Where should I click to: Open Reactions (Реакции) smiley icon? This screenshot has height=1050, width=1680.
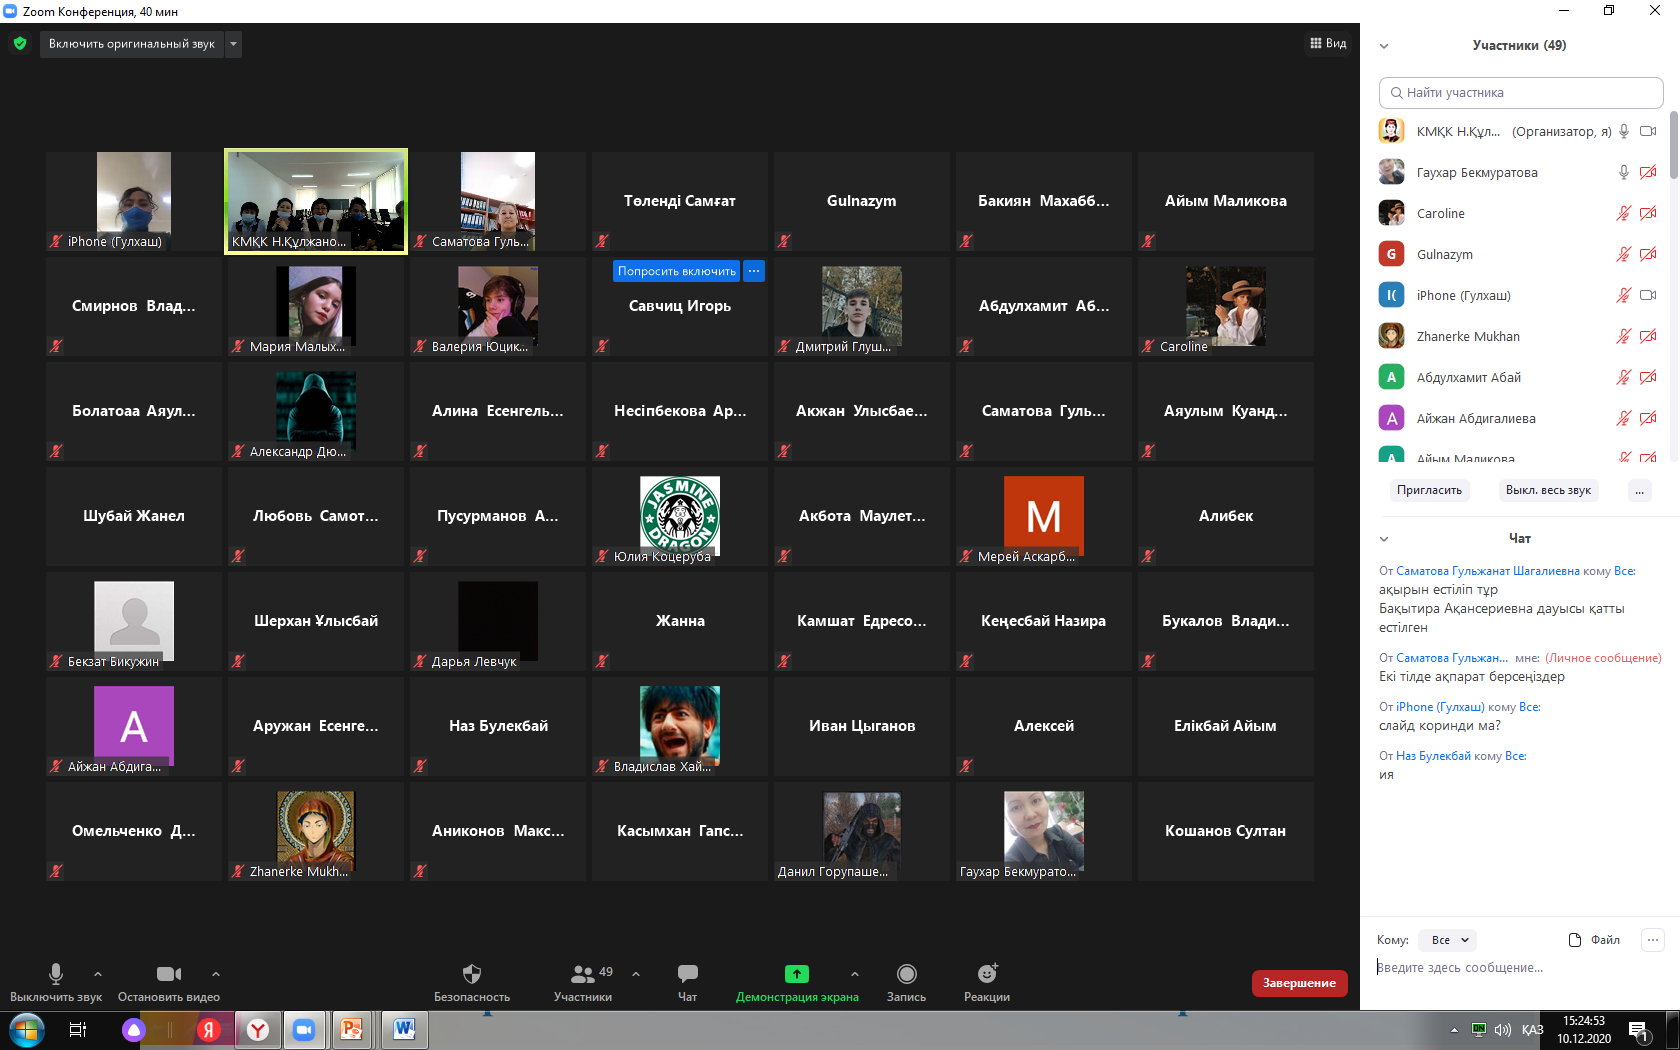tap(987, 974)
